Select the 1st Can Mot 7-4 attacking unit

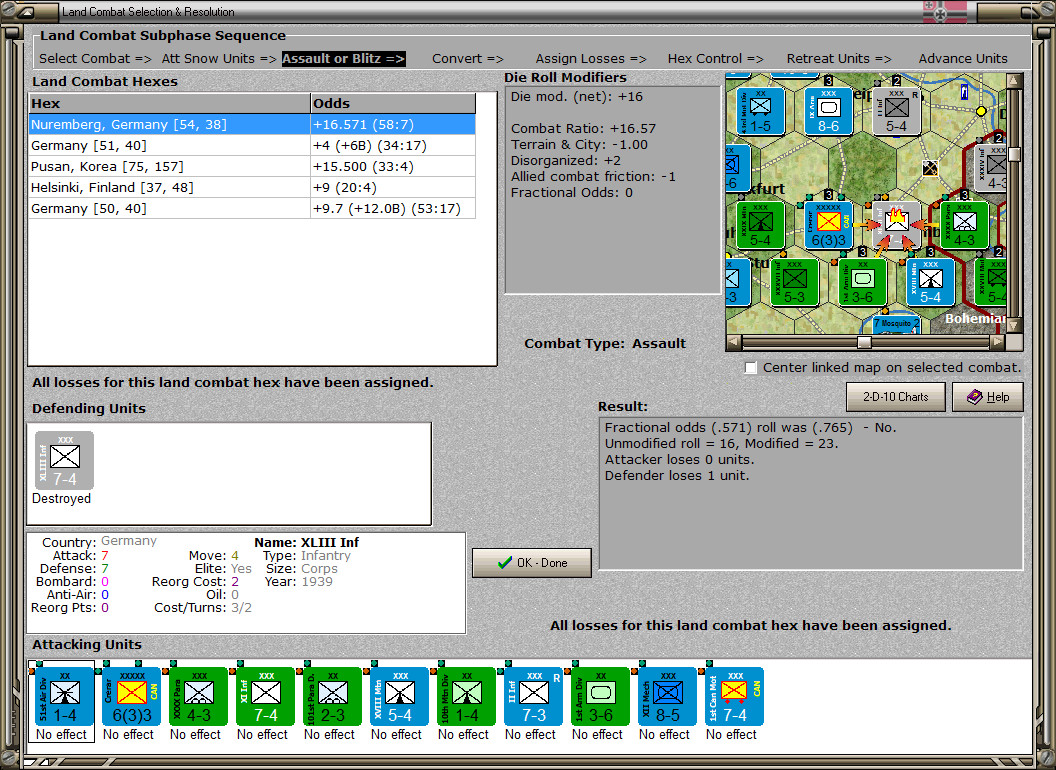pos(734,697)
